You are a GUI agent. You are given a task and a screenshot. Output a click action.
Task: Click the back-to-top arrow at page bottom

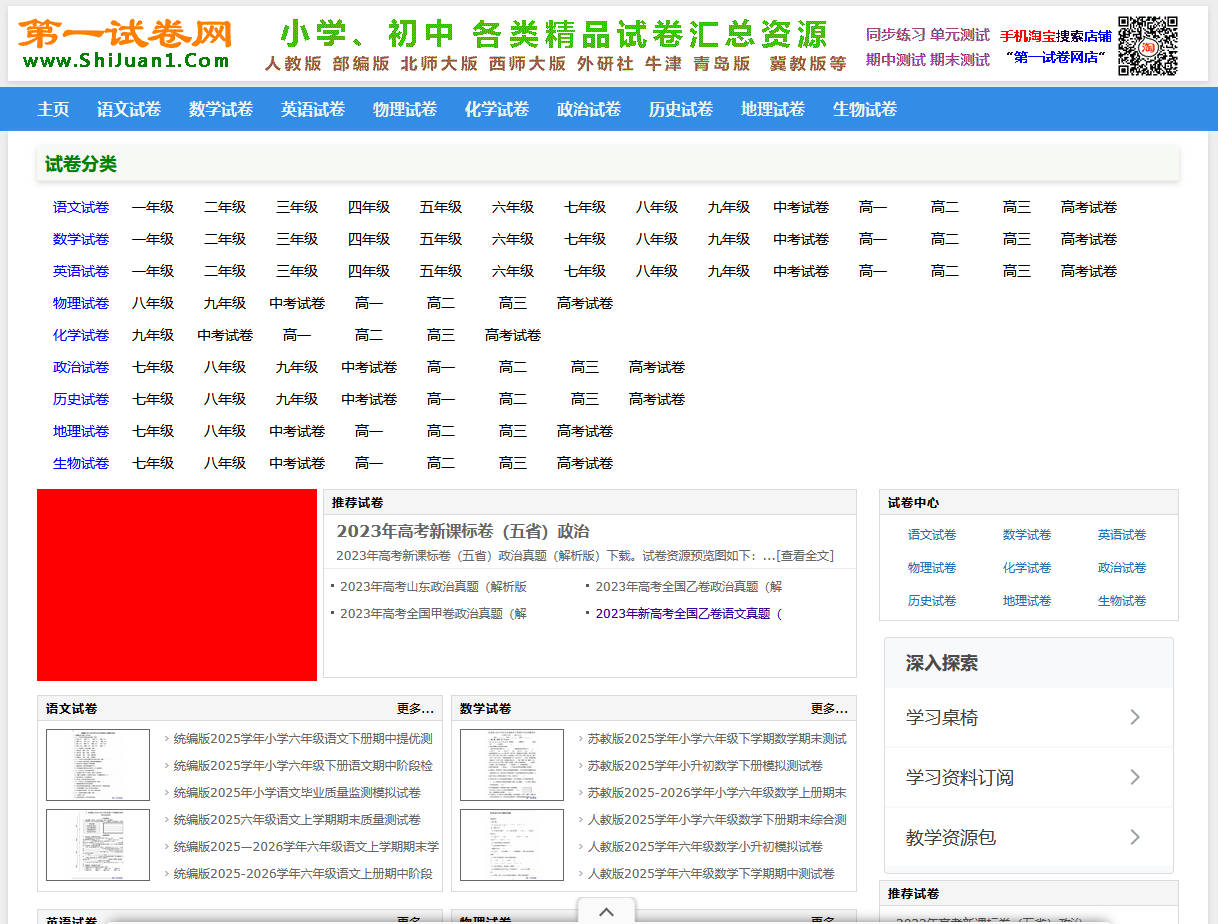click(605, 911)
